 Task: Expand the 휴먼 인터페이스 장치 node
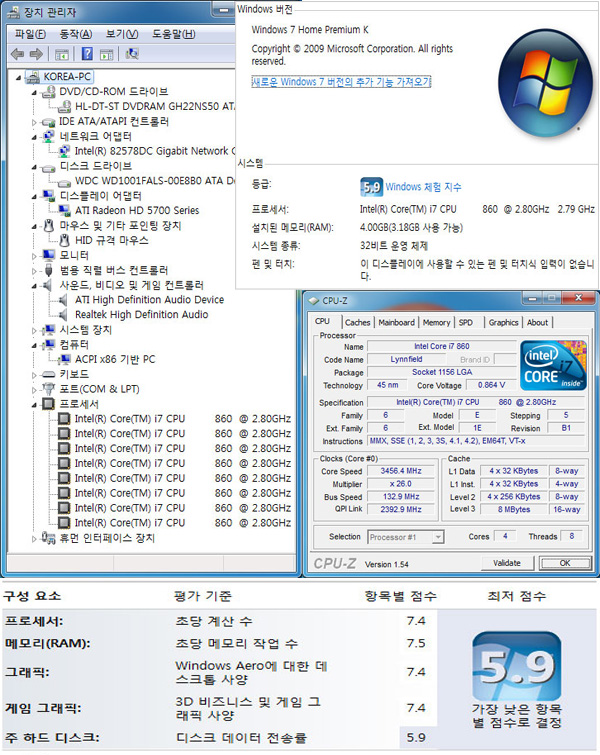(34, 538)
